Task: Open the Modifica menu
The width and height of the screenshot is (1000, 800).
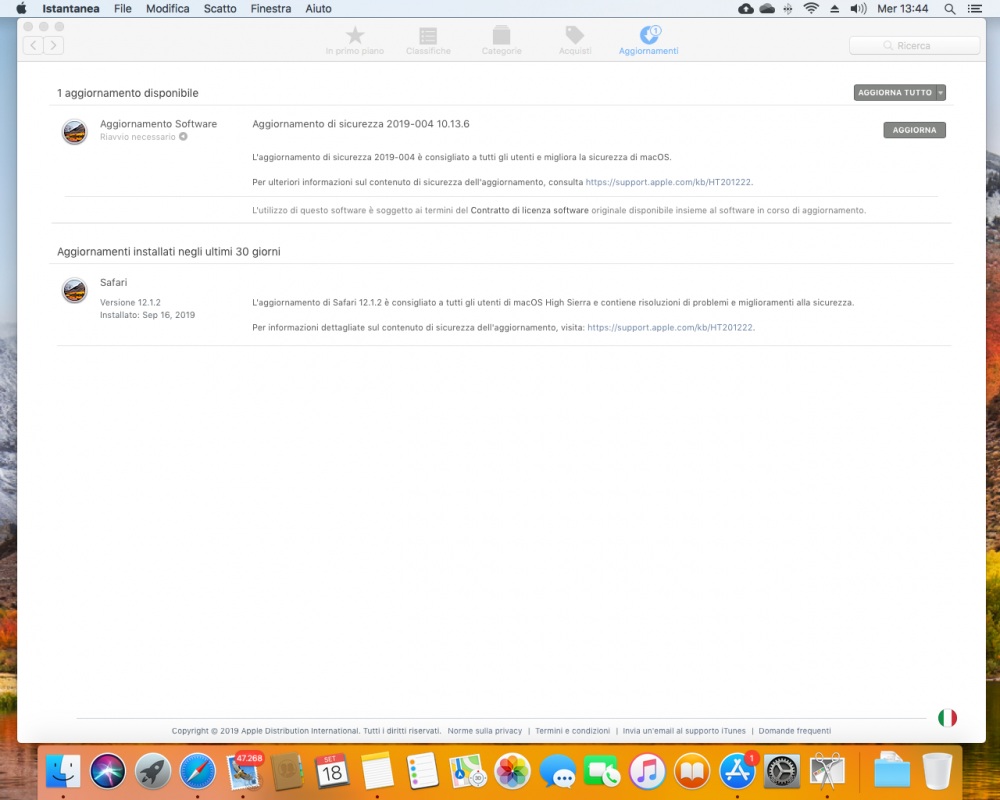Action: [x=168, y=8]
